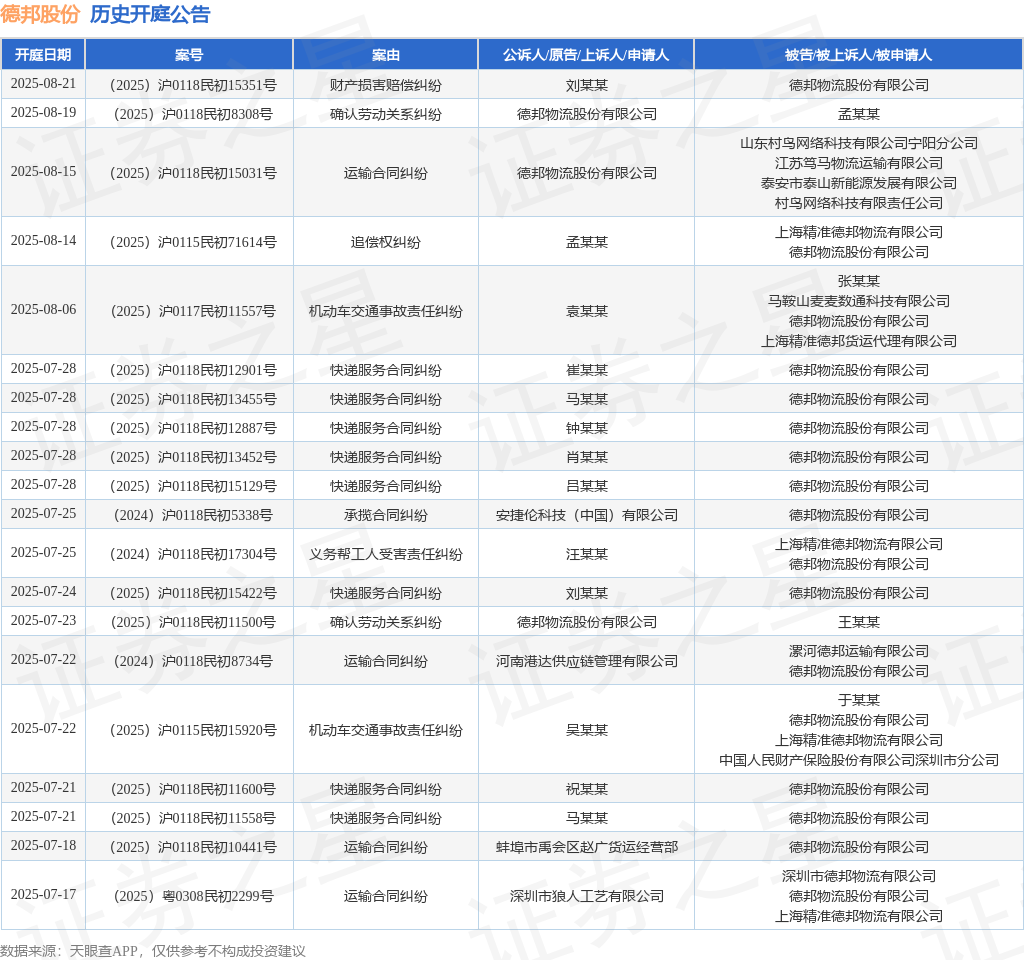Click 深圳市狼人工艺有限公司 cell

[x=586, y=896]
